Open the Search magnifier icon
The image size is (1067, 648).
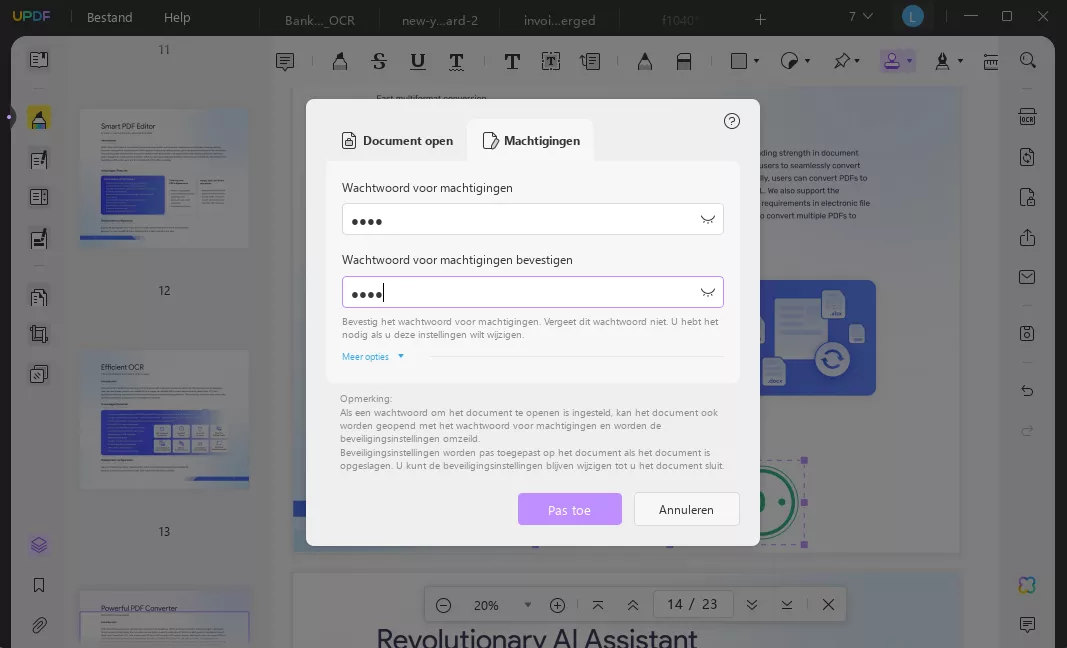coord(1028,60)
